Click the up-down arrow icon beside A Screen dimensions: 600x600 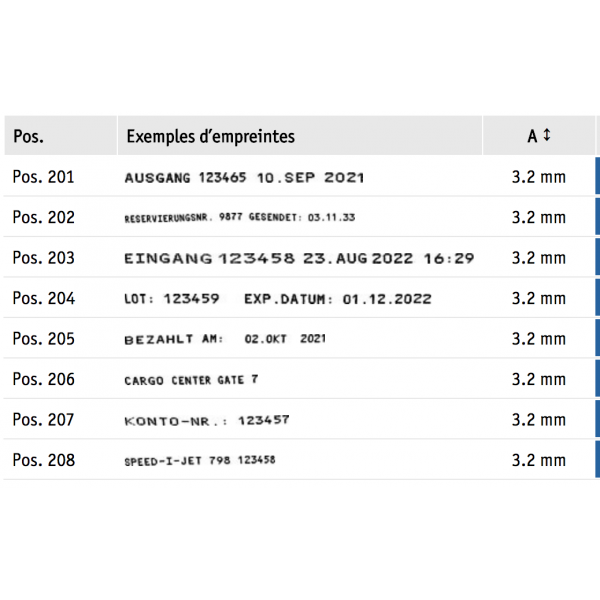tap(547, 136)
